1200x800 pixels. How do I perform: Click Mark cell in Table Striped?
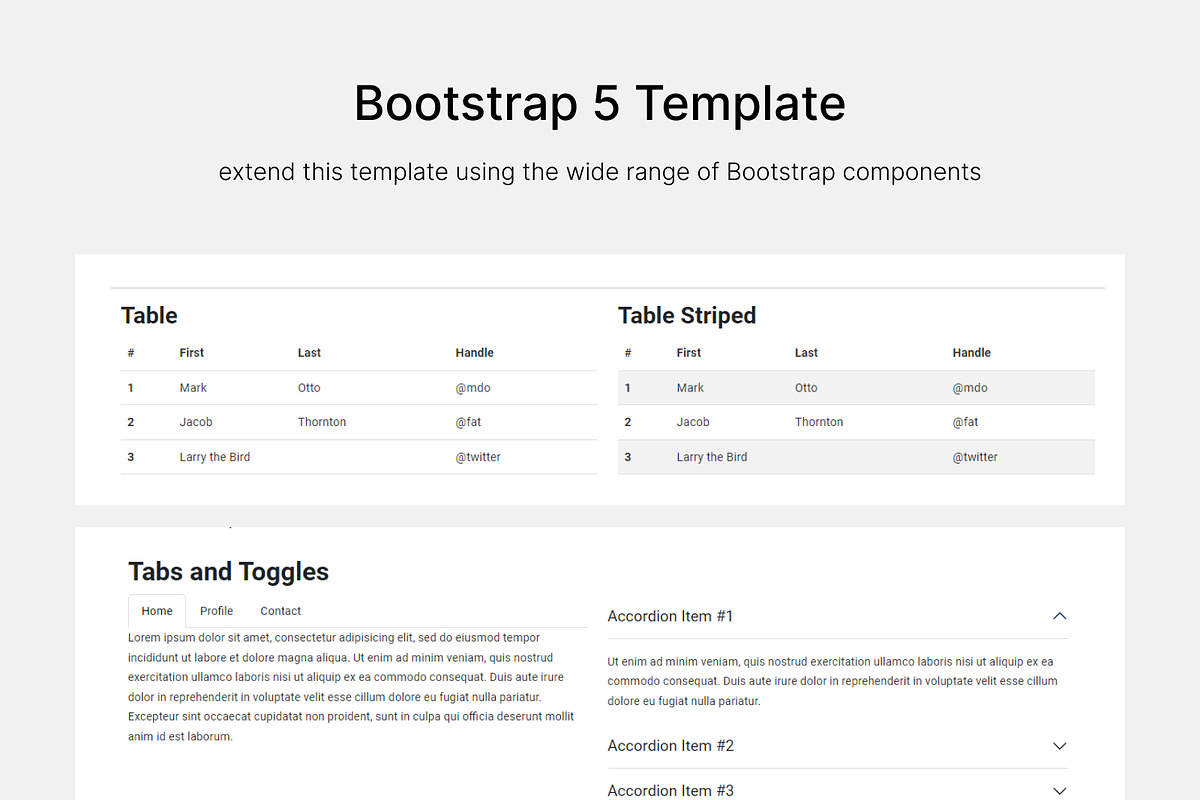click(690, 388)
